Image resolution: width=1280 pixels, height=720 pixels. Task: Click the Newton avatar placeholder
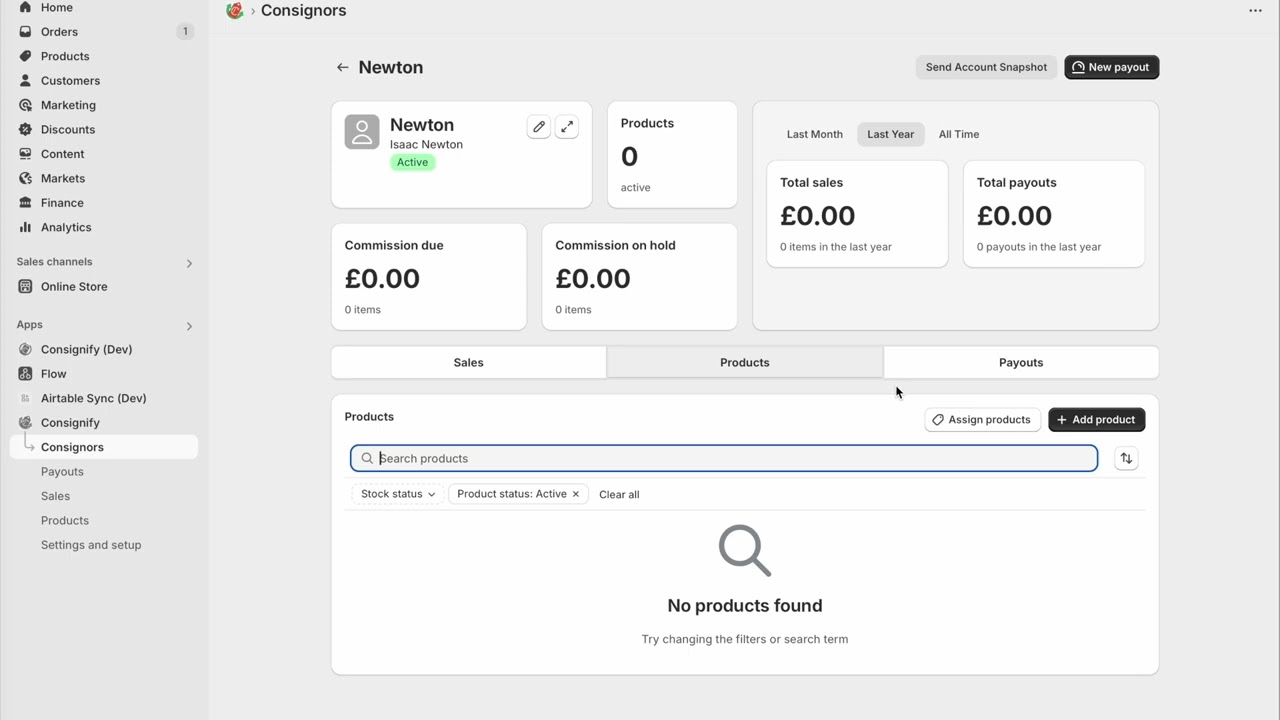click(362, 132)
